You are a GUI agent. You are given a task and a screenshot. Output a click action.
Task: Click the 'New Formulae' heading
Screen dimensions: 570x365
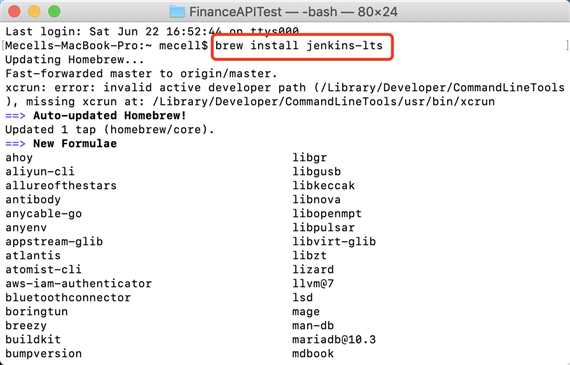point(75,144)
